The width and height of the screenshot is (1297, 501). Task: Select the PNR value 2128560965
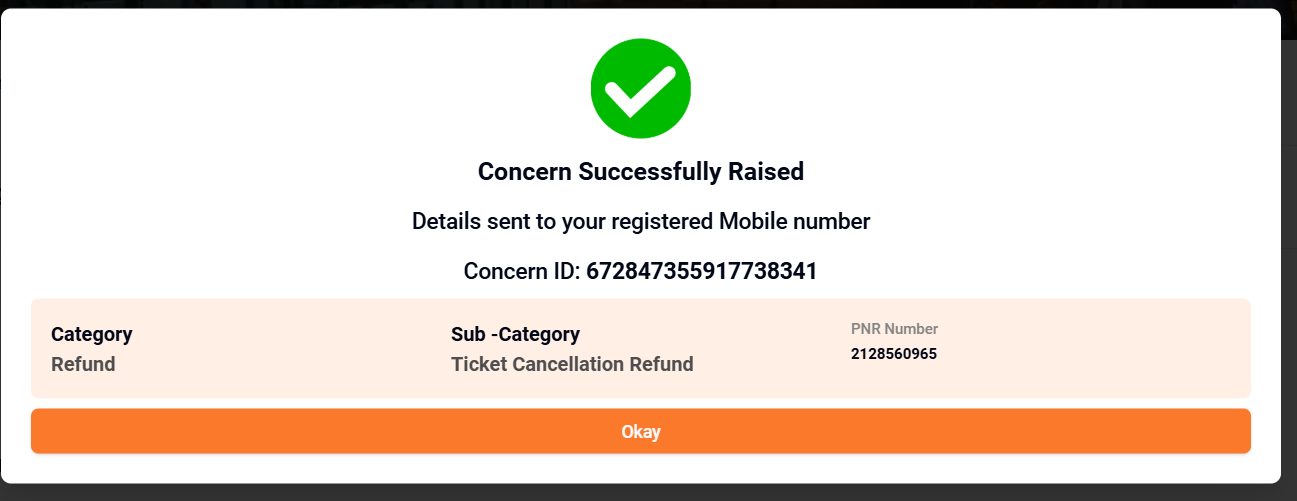894,354
